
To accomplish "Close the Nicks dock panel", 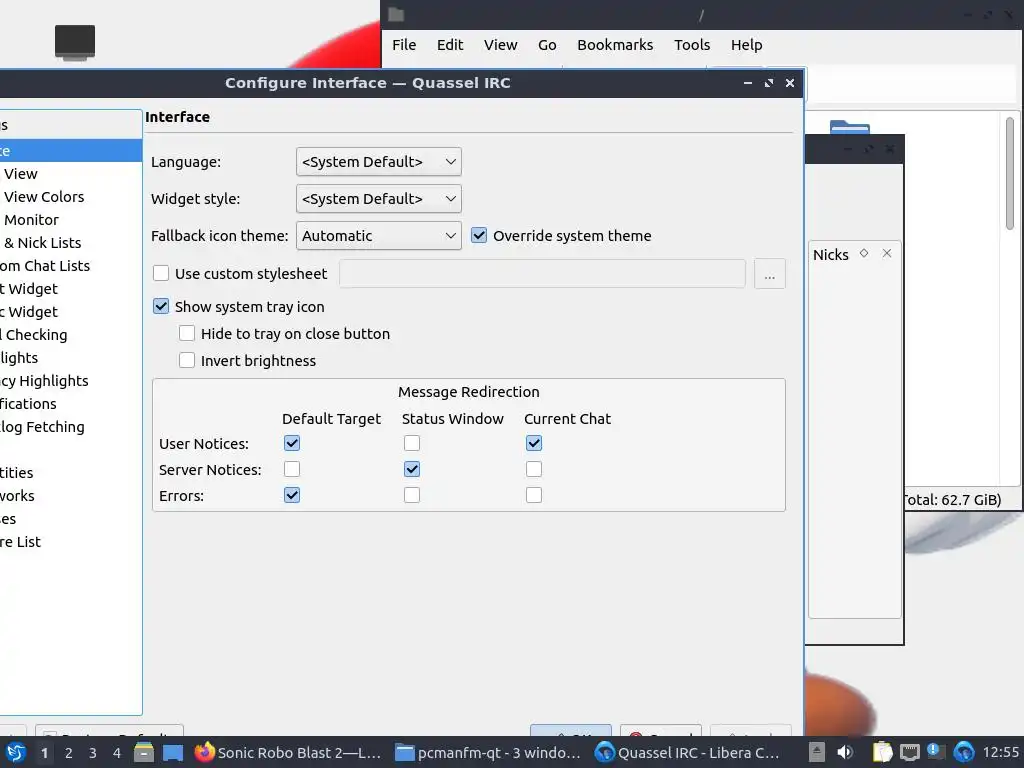I will (887, 253).
